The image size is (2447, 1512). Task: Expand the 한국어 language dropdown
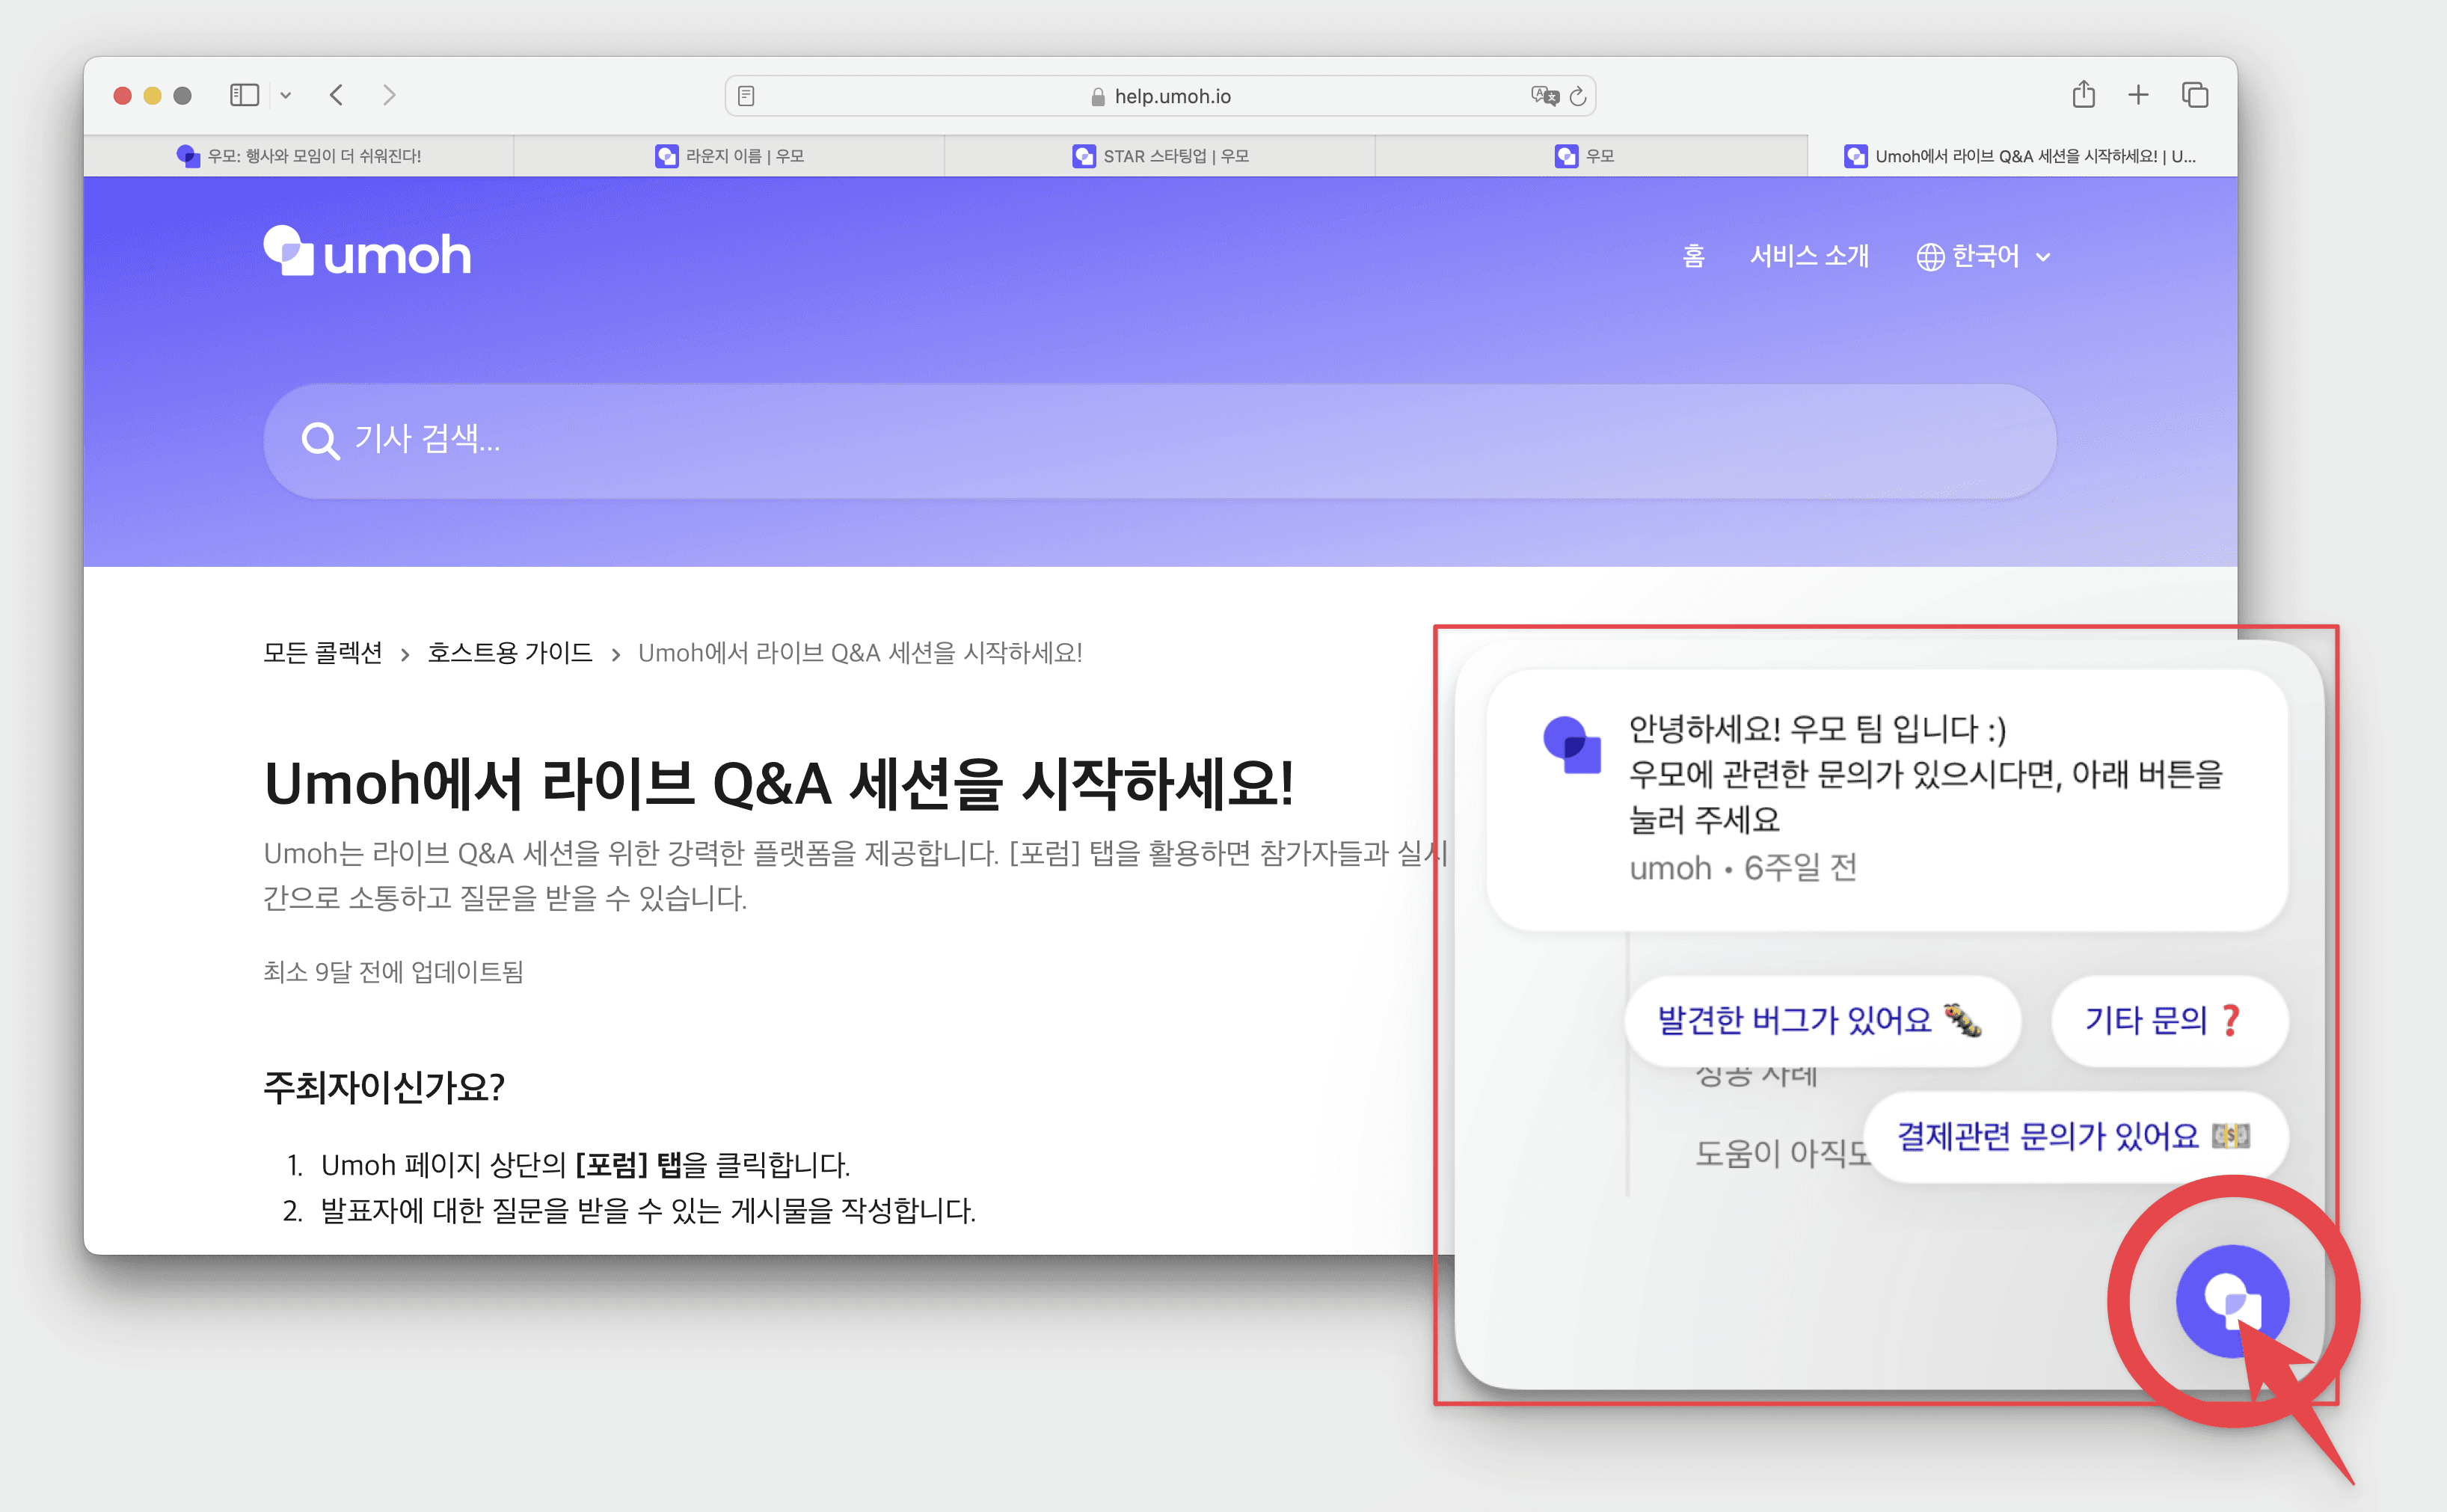1984,256
